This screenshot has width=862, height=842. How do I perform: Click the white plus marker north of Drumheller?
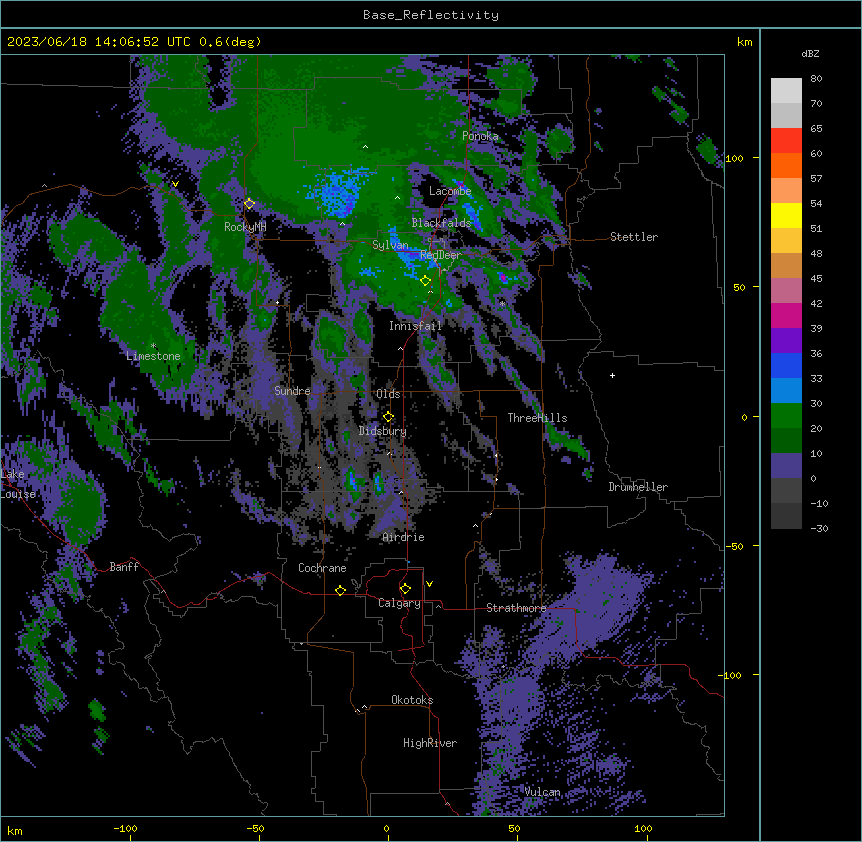612,375
